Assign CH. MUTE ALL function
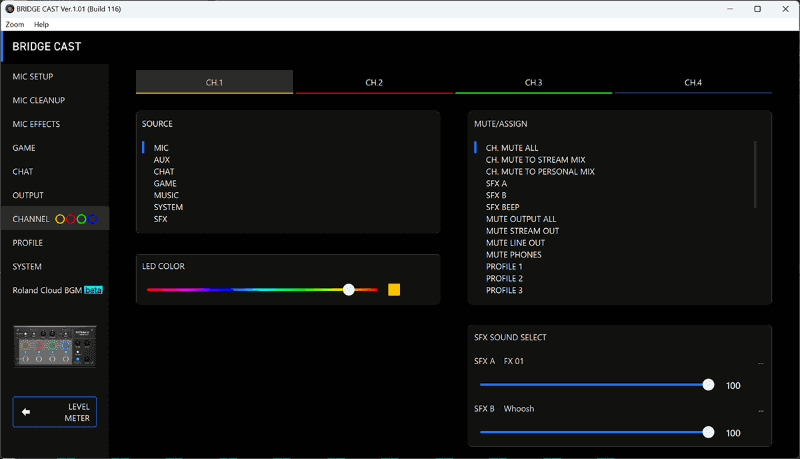This screenshot has width=800, height=459. click(x=512, y=148)
